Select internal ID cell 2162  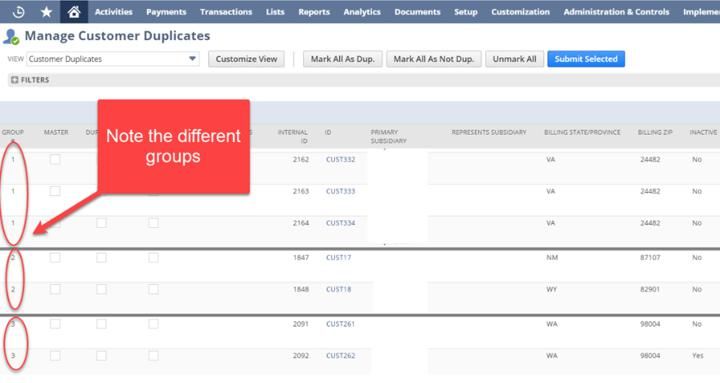click(x=301, y=159)
